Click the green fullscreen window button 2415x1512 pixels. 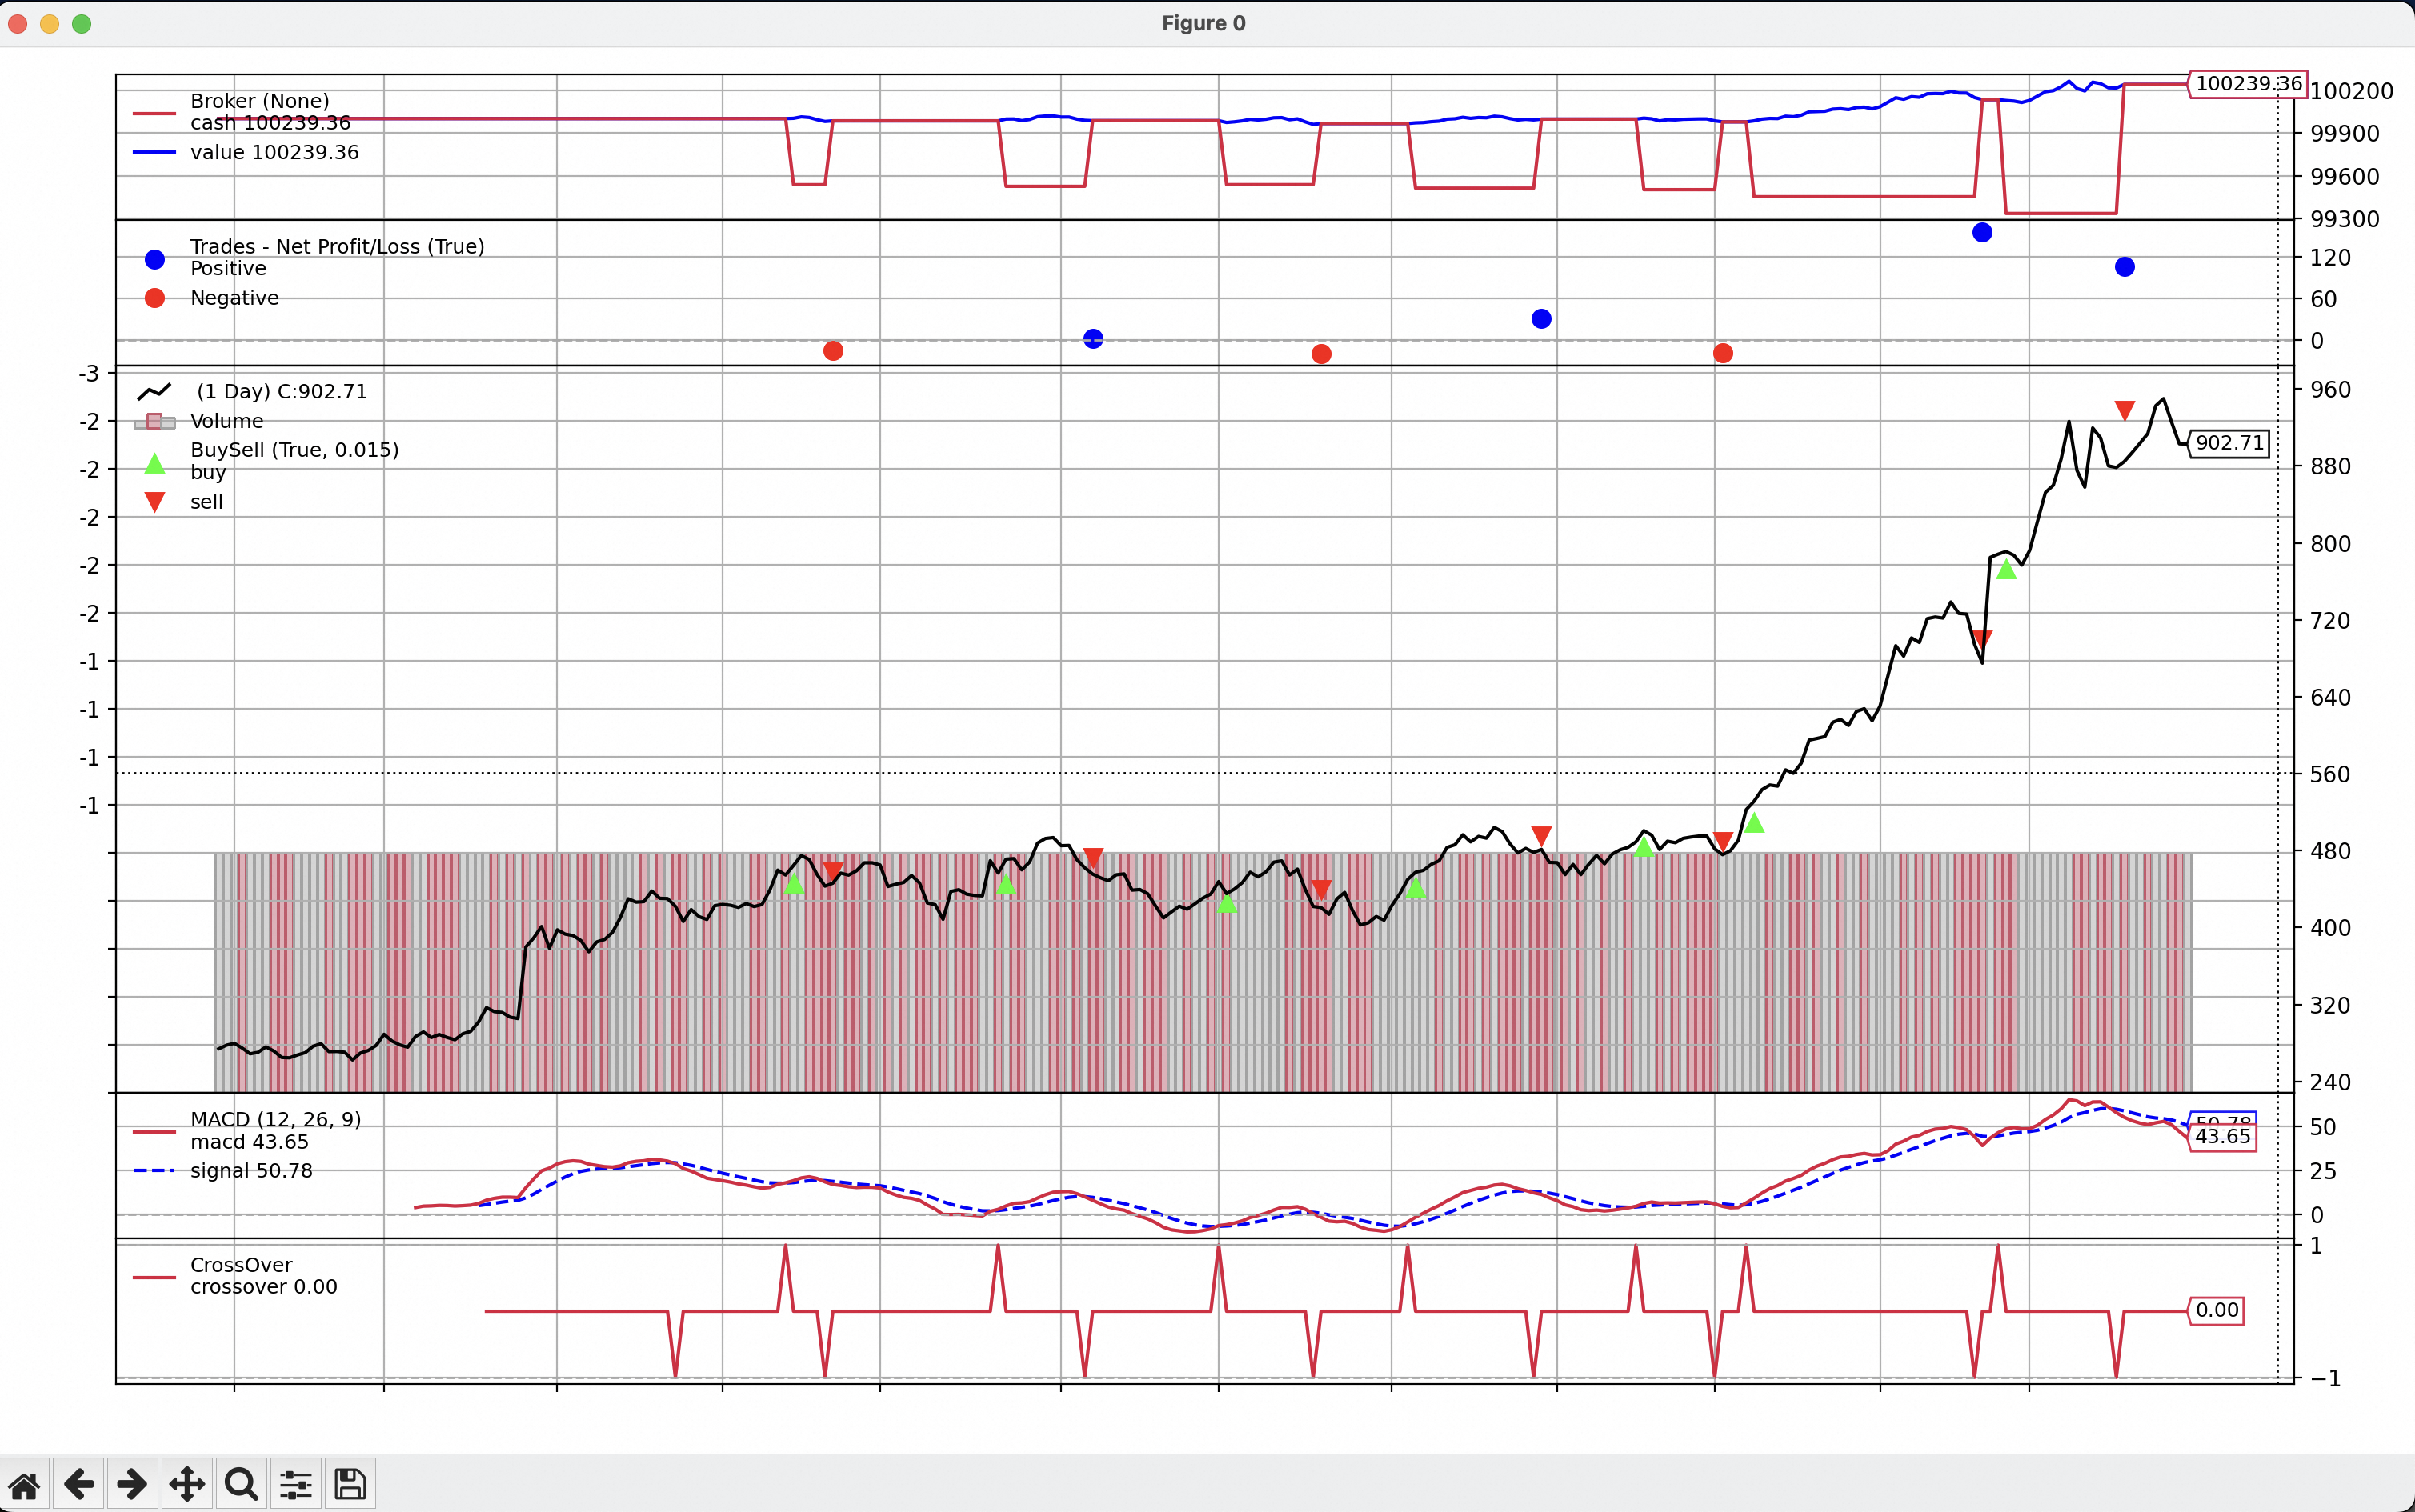[82, 24]
